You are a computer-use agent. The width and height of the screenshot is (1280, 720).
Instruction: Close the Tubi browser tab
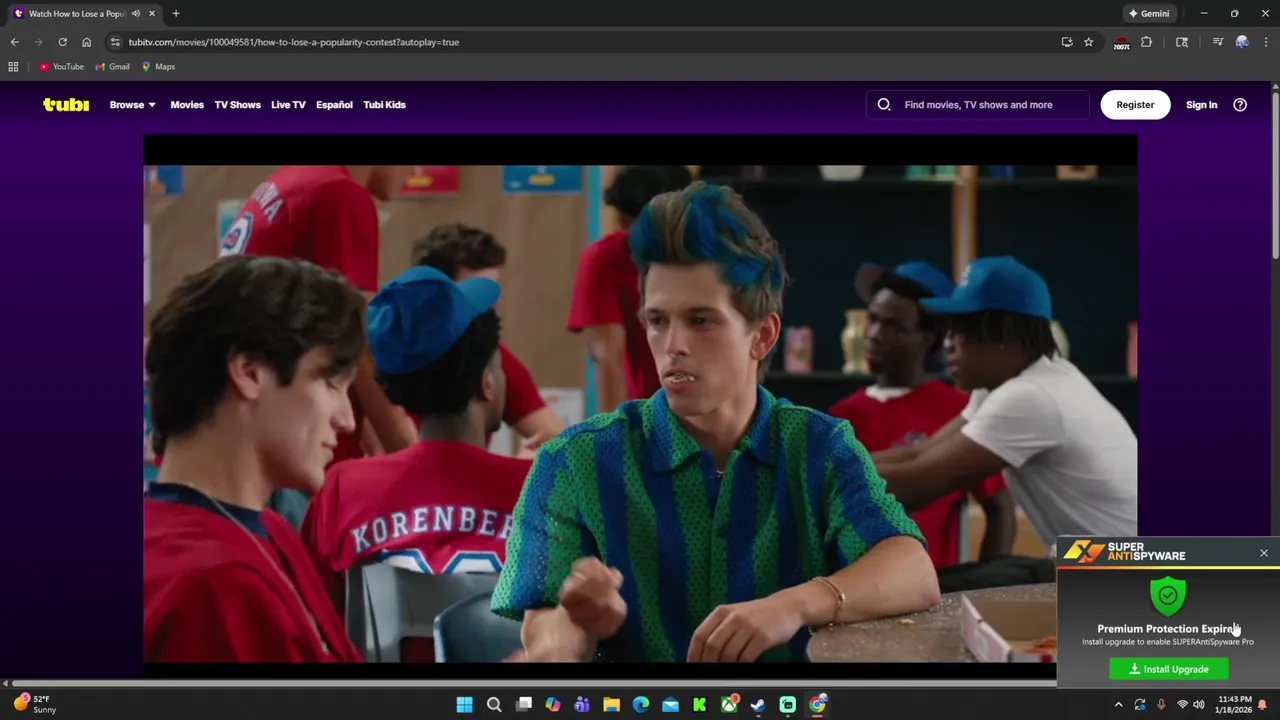152,14
